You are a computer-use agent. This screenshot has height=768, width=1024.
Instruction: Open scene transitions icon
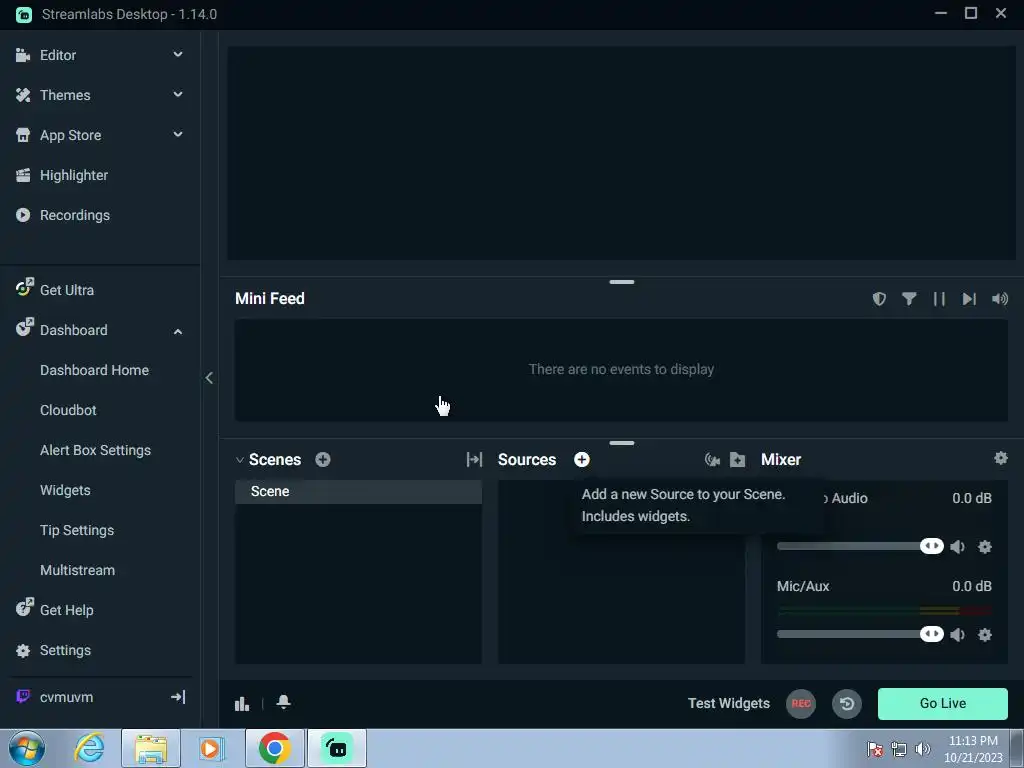coord(474,459)
